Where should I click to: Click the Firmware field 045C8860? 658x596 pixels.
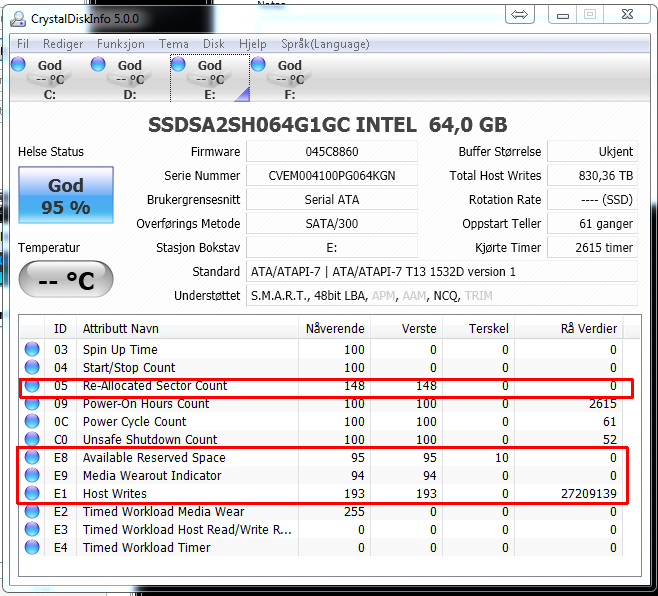pyautogui.click(x=332, y=152)
